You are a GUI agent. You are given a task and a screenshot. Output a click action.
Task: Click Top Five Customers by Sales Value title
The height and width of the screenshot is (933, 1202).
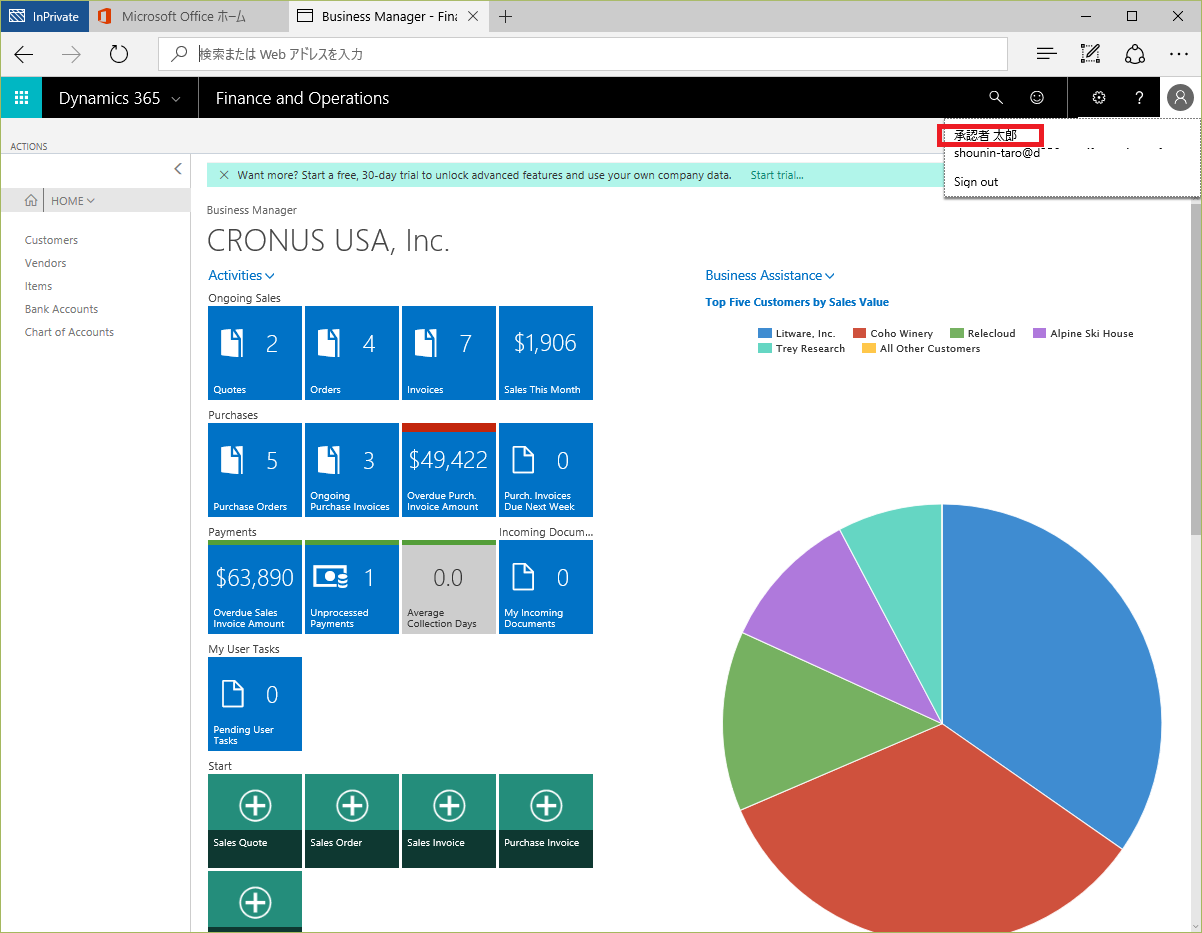click(x=797, y=302)
